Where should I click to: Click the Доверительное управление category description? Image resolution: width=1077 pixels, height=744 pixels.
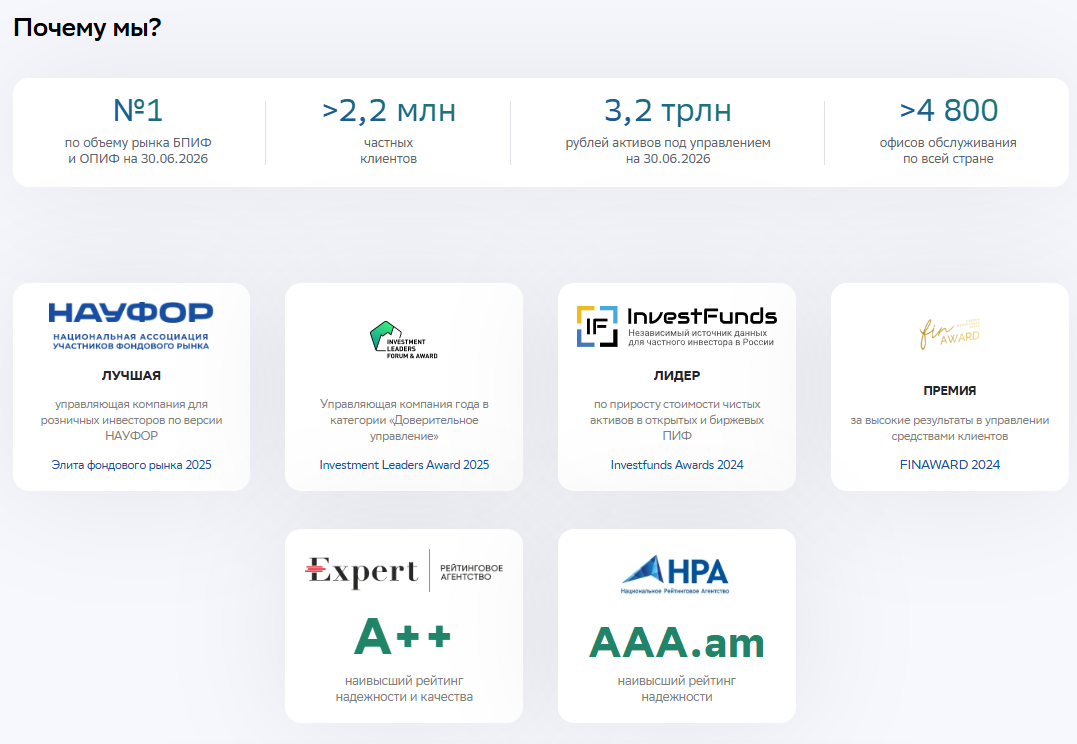404,420
